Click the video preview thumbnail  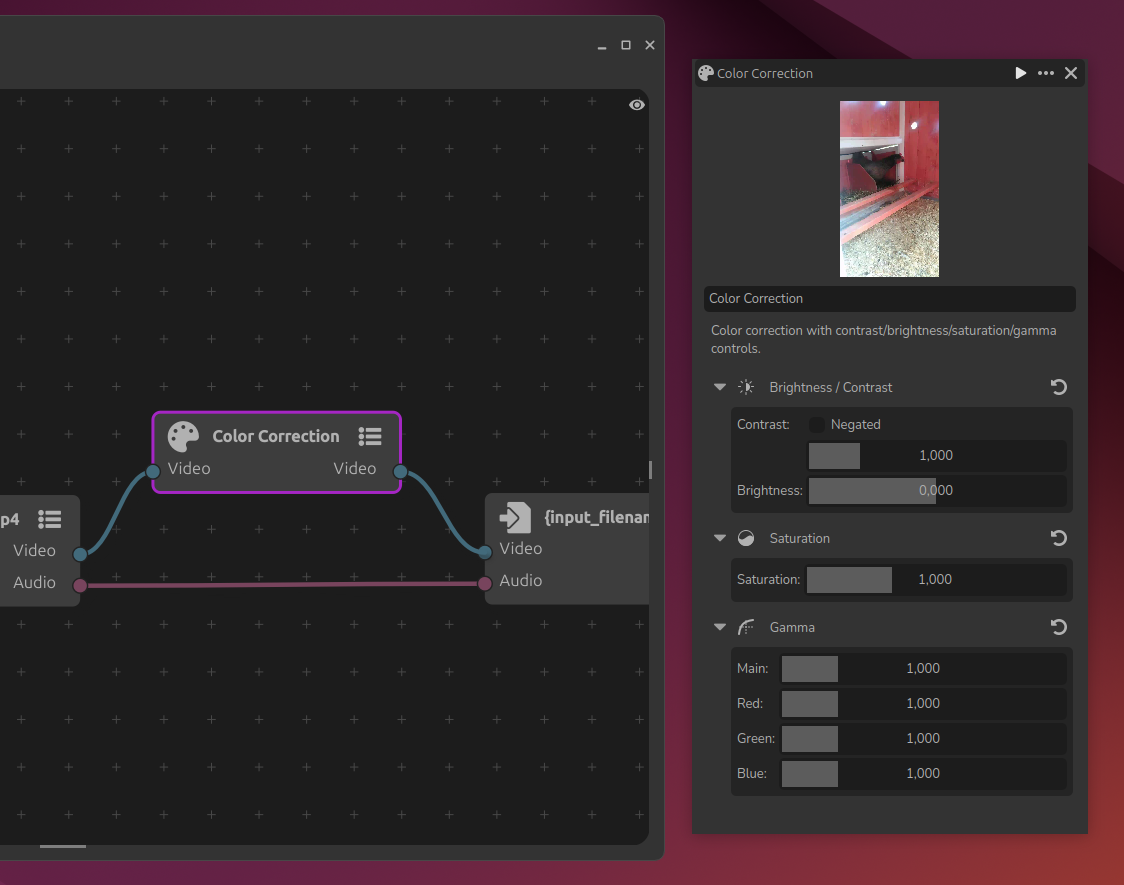pos(889,188)
